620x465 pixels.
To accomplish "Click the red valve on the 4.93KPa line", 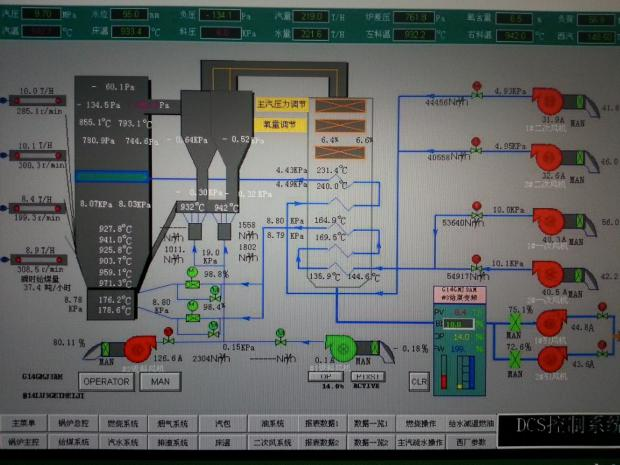I will pos(477,91).
